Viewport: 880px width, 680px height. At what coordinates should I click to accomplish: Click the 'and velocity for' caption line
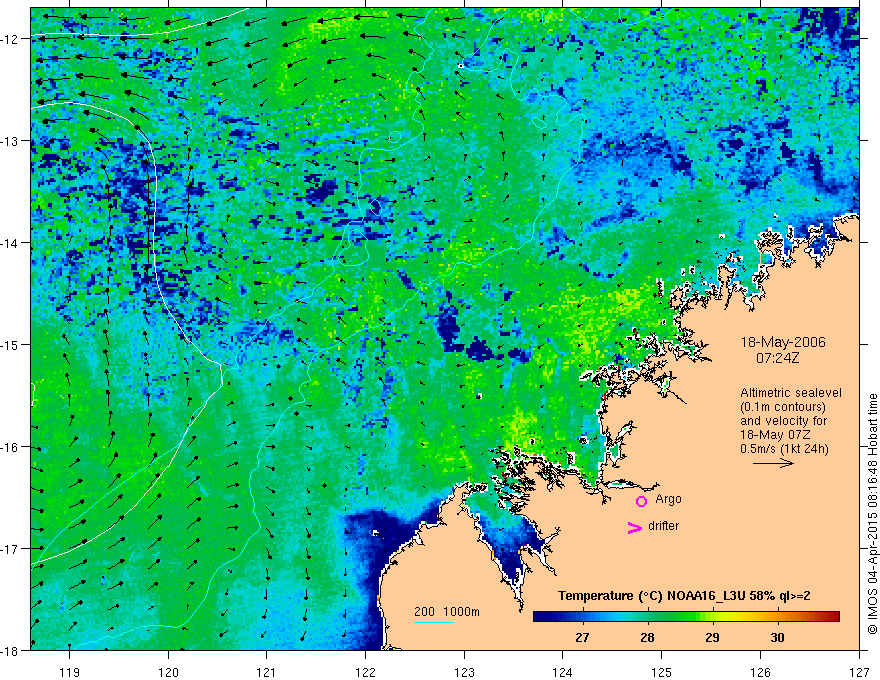(x=783, y=421)
